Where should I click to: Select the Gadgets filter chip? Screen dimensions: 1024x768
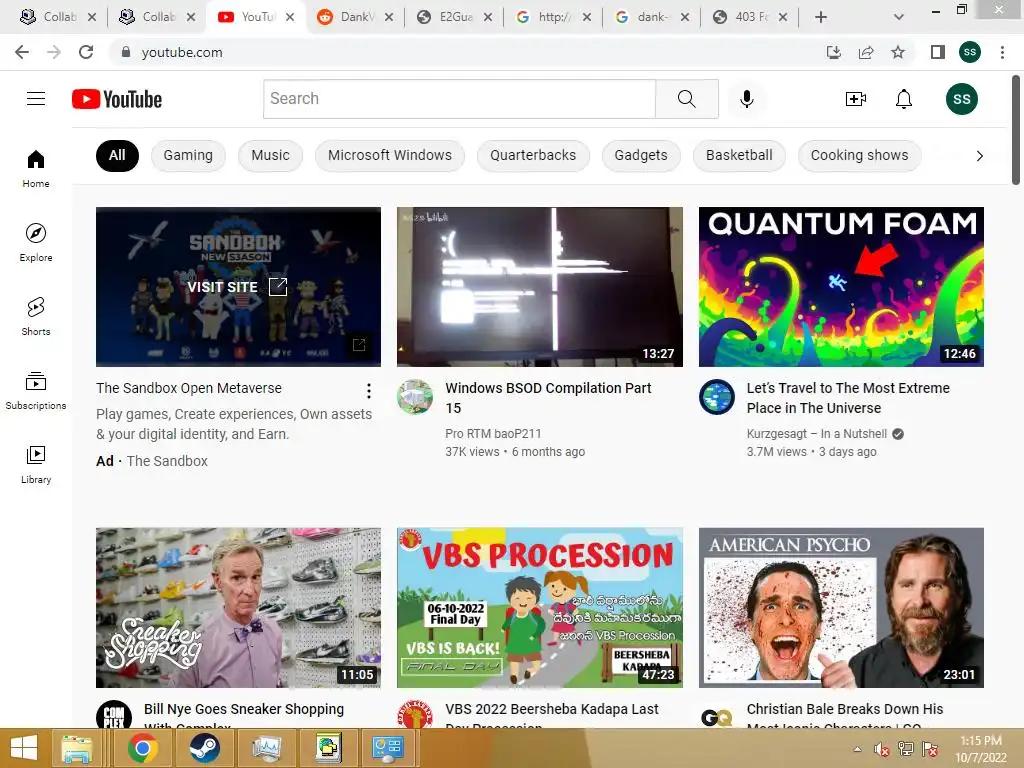(x=641, y=155)
